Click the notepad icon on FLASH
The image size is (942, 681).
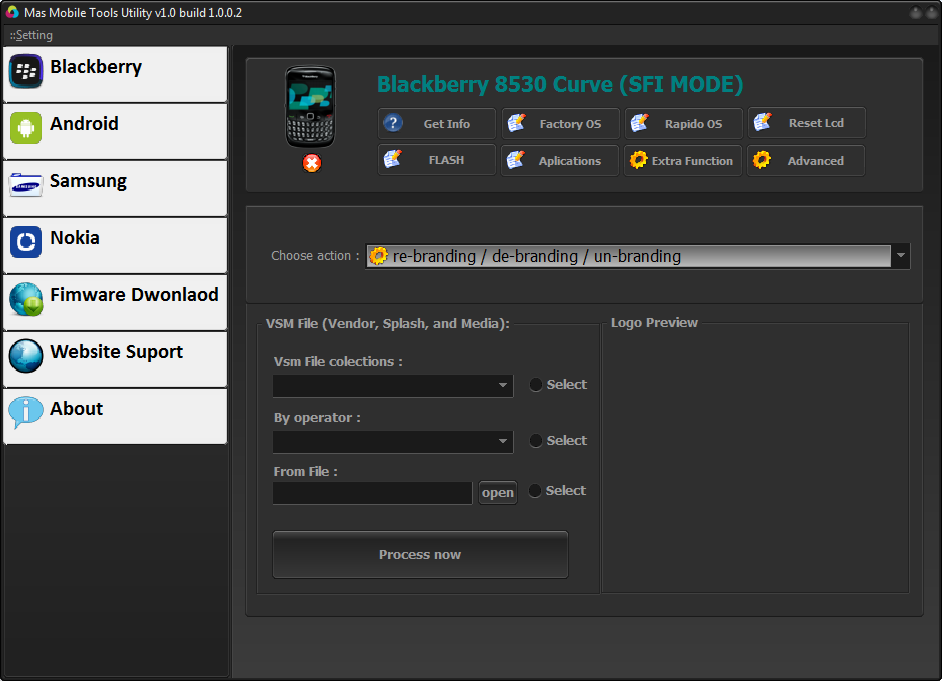[x=392, y=159]
